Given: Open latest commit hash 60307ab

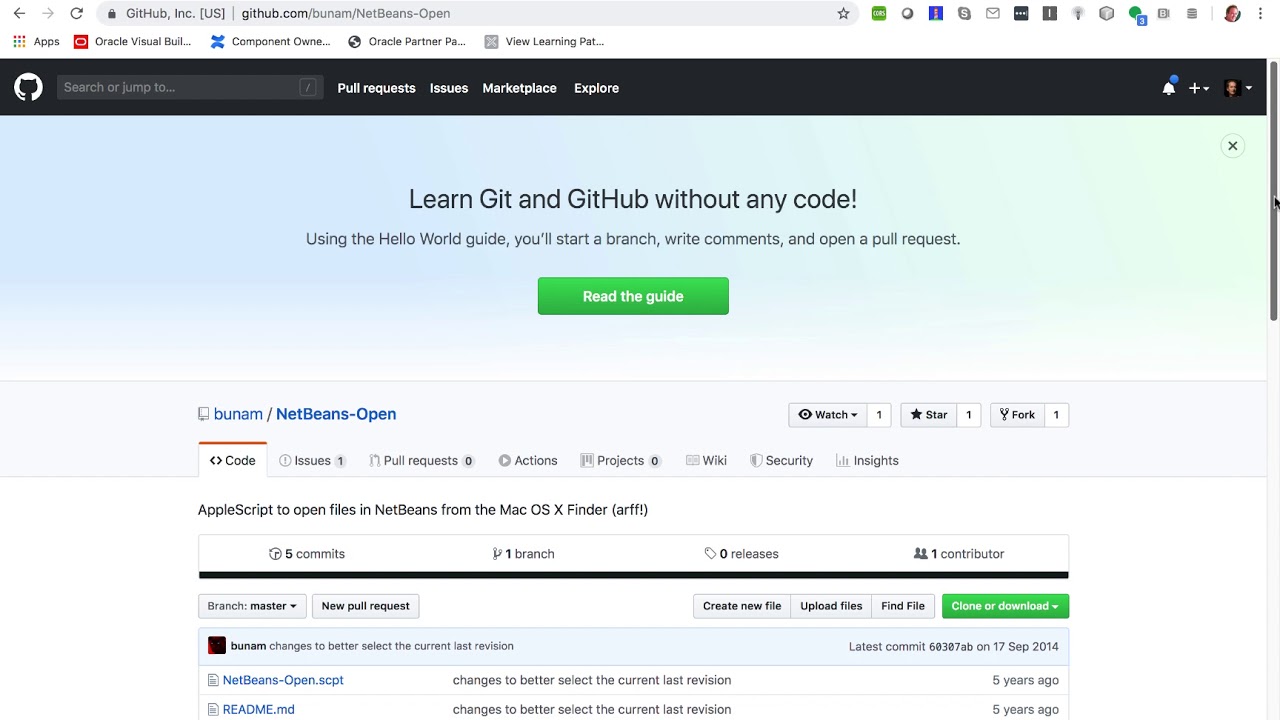Looking at the screenshot, I should coord(950,647).
